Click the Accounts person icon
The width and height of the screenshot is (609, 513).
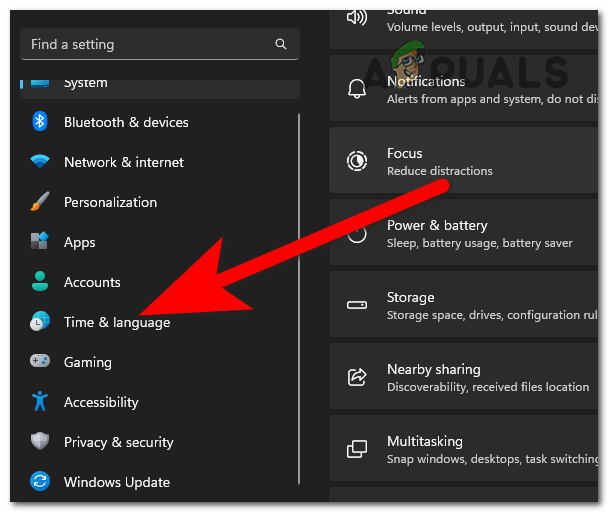(40, 281)
